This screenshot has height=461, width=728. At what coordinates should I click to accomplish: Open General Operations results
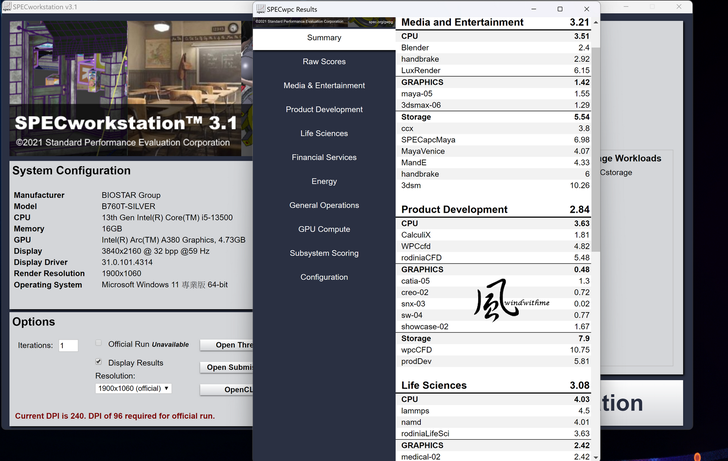324,205
